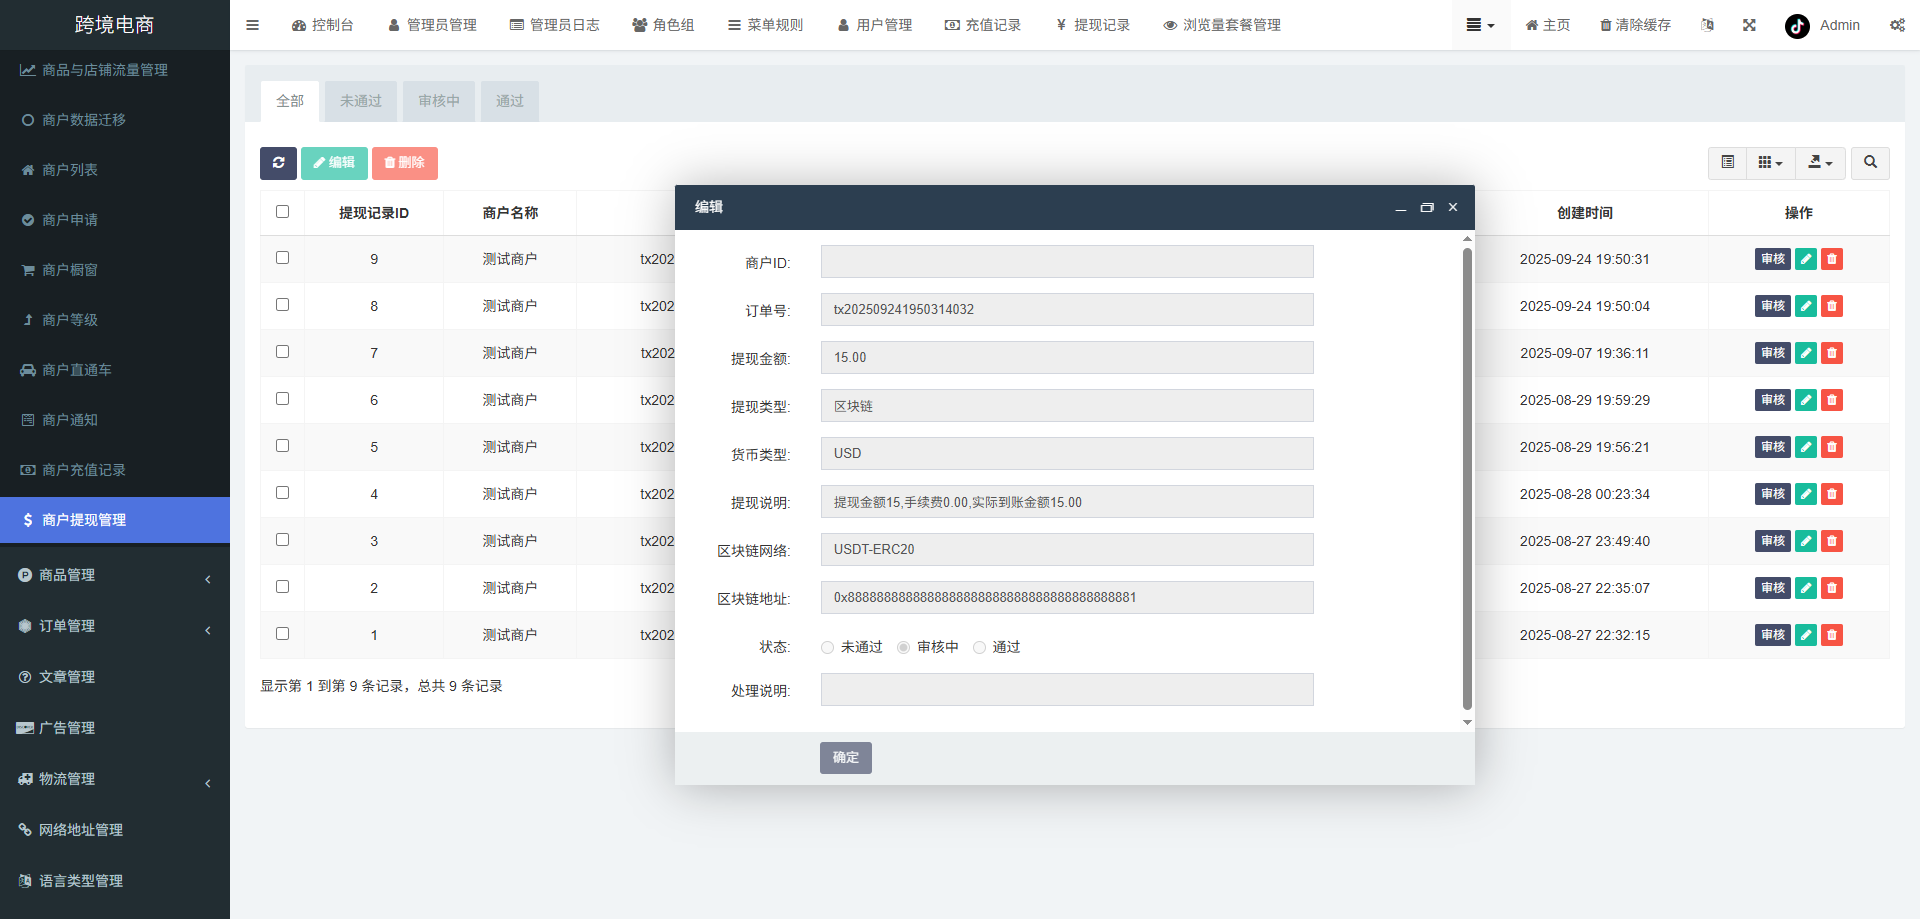
Task: Select the 审核中 status radio button
Action: point(903,647)
